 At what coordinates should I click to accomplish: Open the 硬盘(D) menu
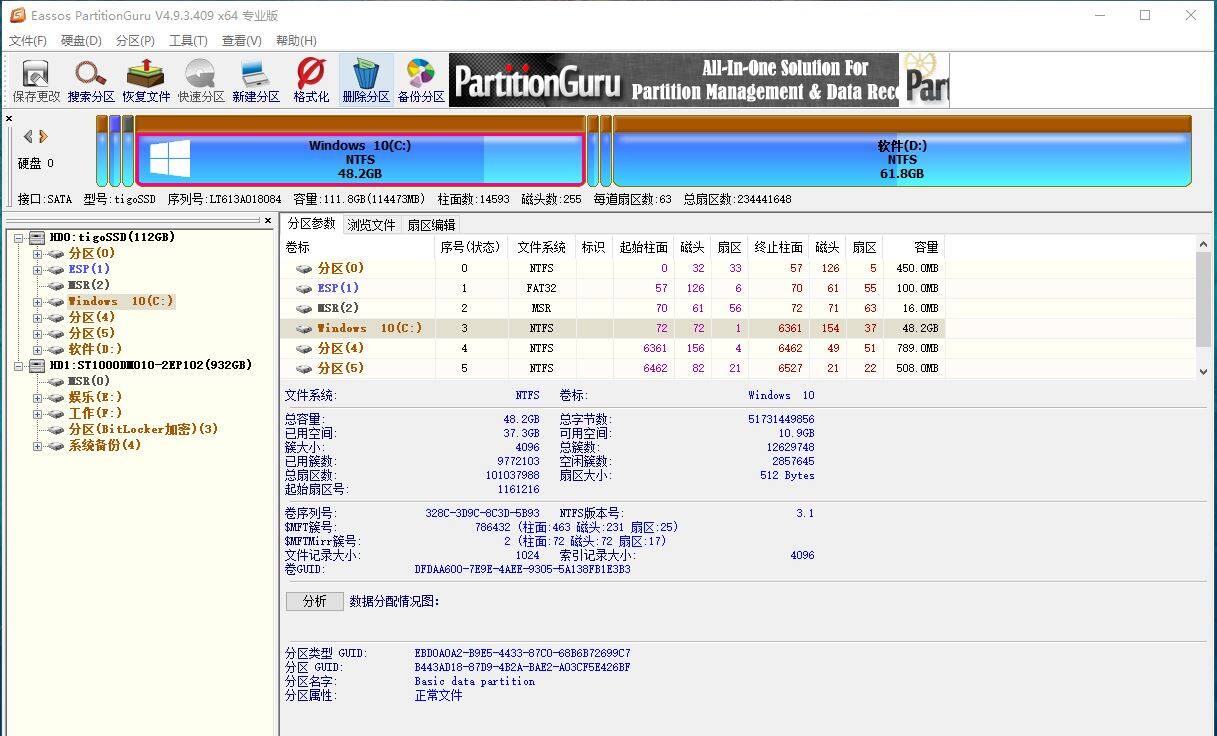click(81, 41)
